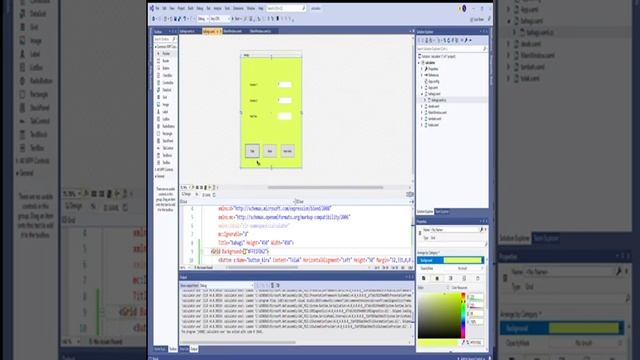640x360 pixels.
Task: Select App.config in Solution Explorer
Action: pyautogui.click(x=433, y=82)
